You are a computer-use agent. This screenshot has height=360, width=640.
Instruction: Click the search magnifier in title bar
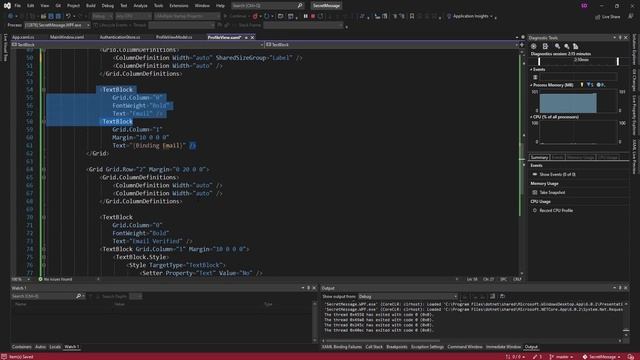click(x=300, y=6)
